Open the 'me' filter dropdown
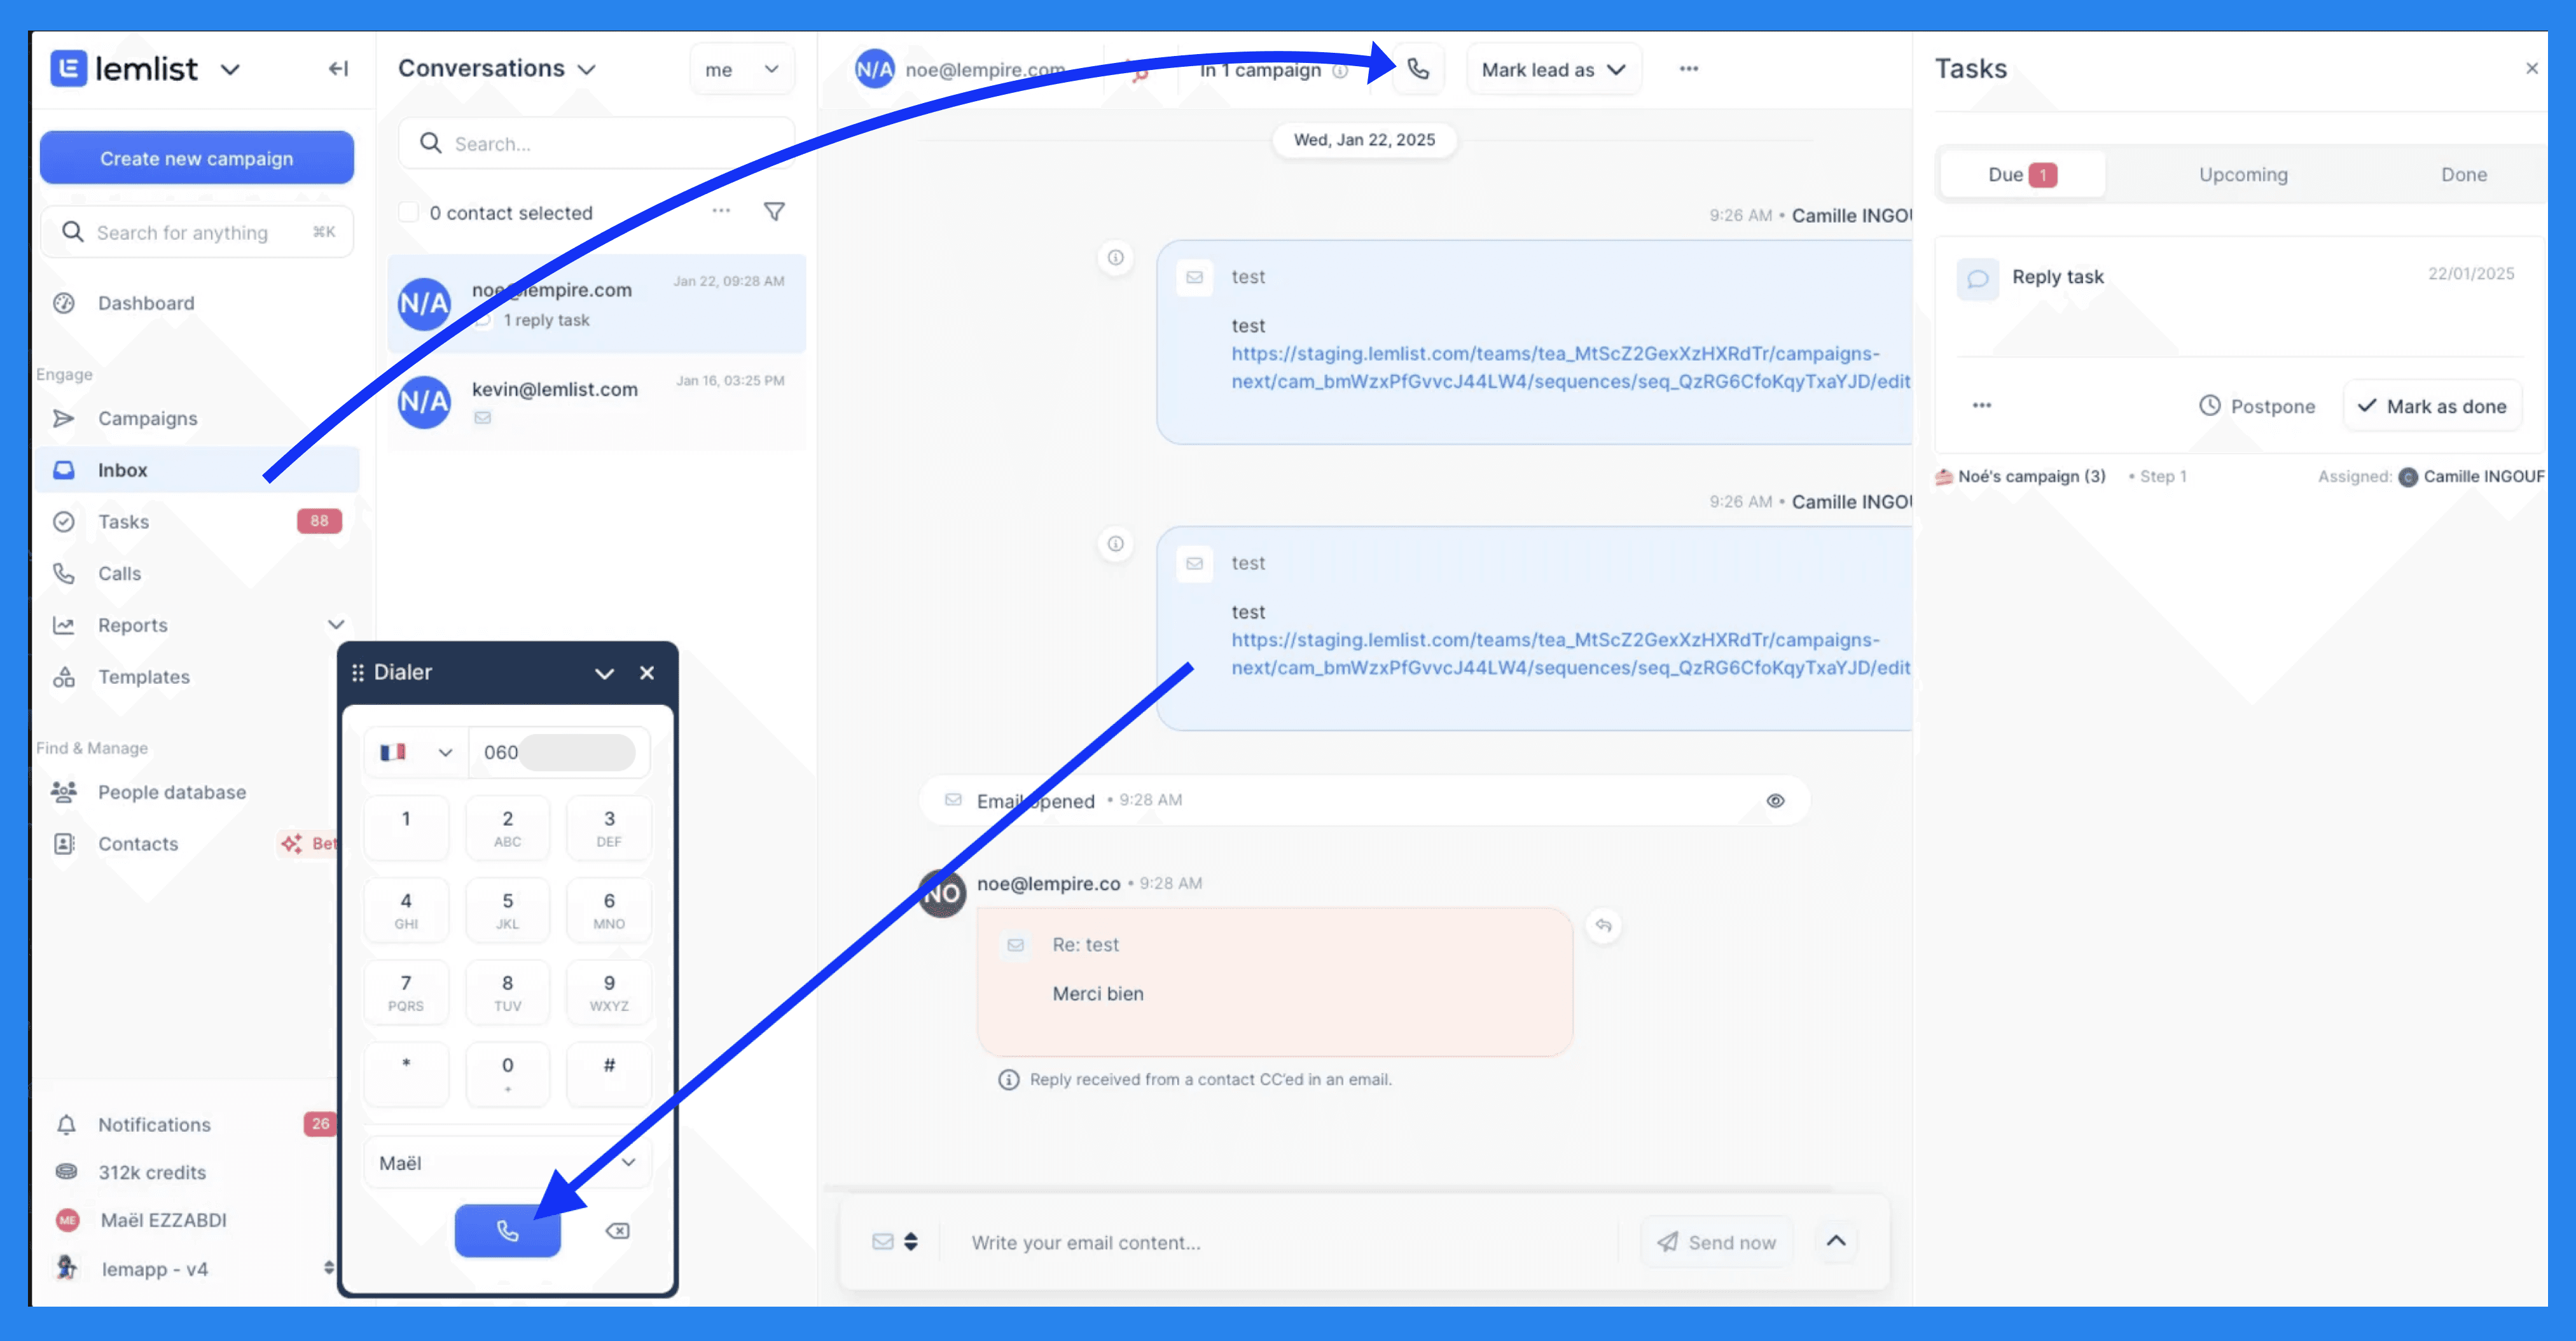Screen dimensions: 2576x1341 742,69
